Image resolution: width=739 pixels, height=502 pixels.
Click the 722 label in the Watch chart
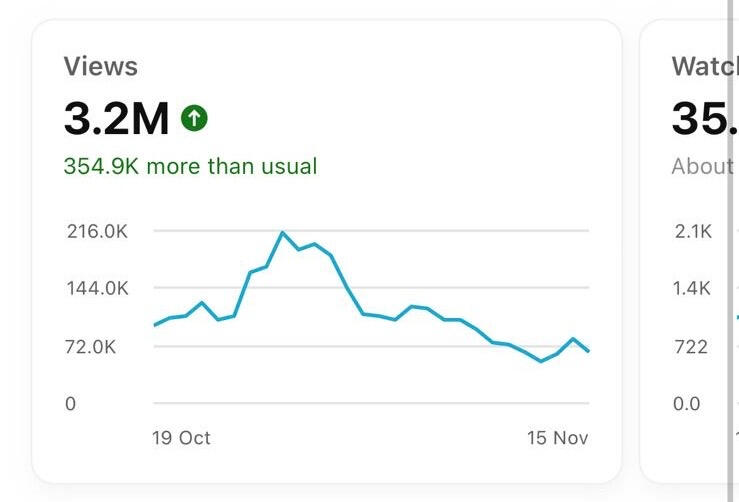pos(691,347)
